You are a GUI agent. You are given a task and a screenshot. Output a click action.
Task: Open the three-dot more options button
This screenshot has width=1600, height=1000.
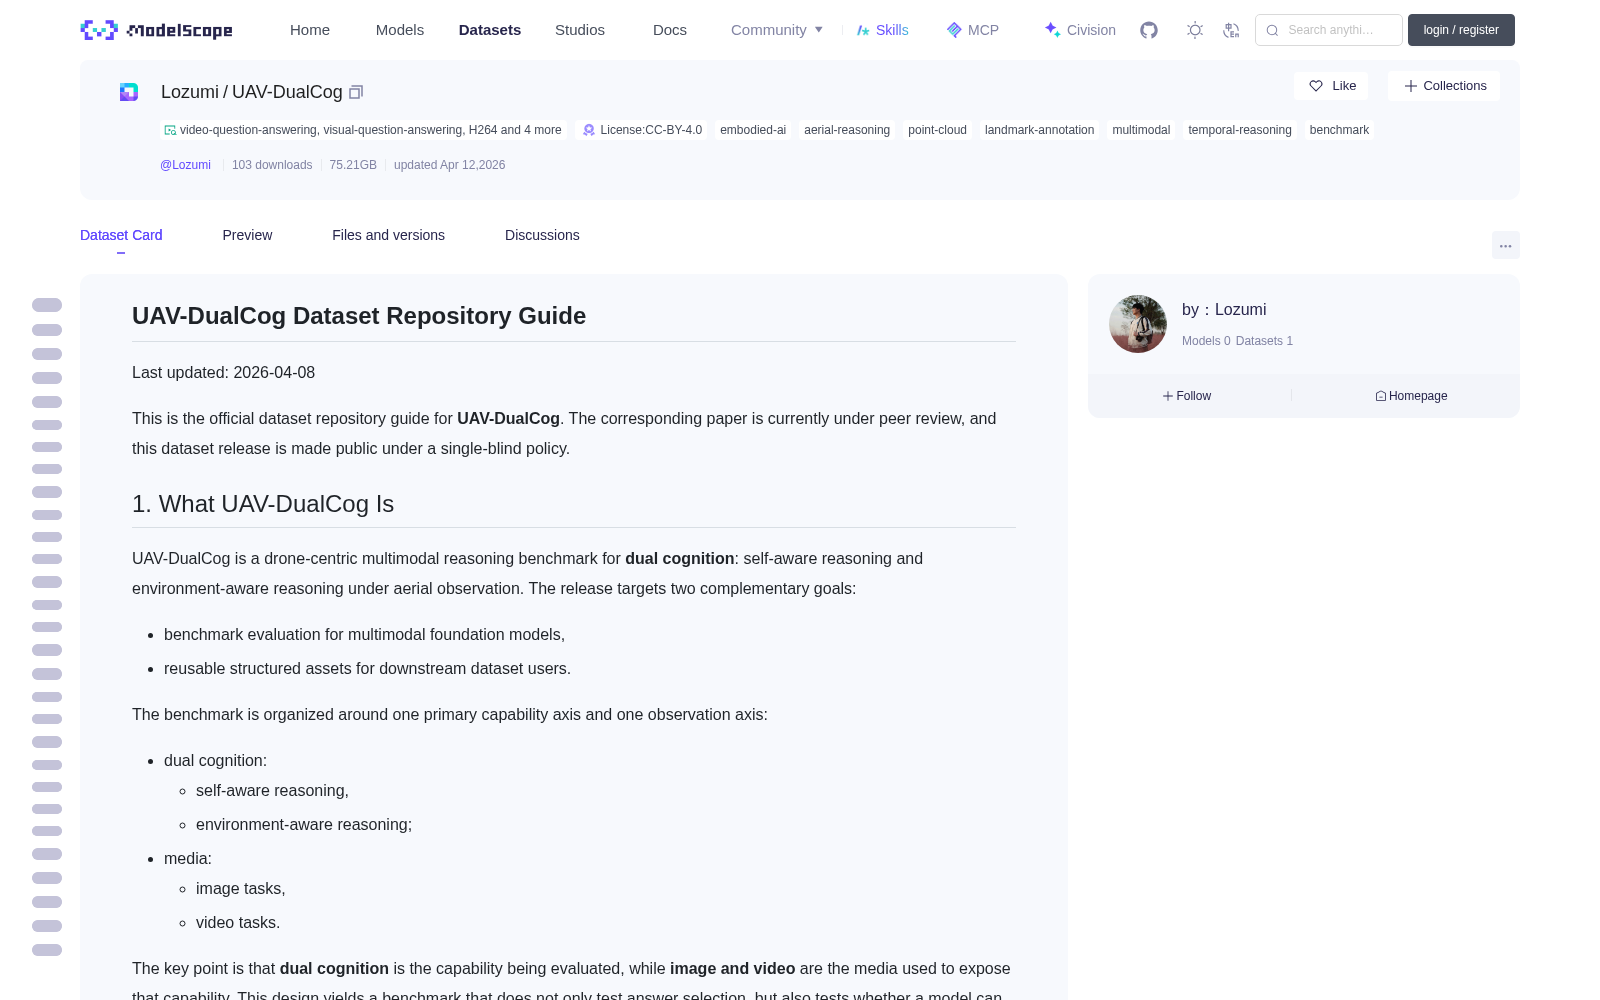coord(1505,245)
